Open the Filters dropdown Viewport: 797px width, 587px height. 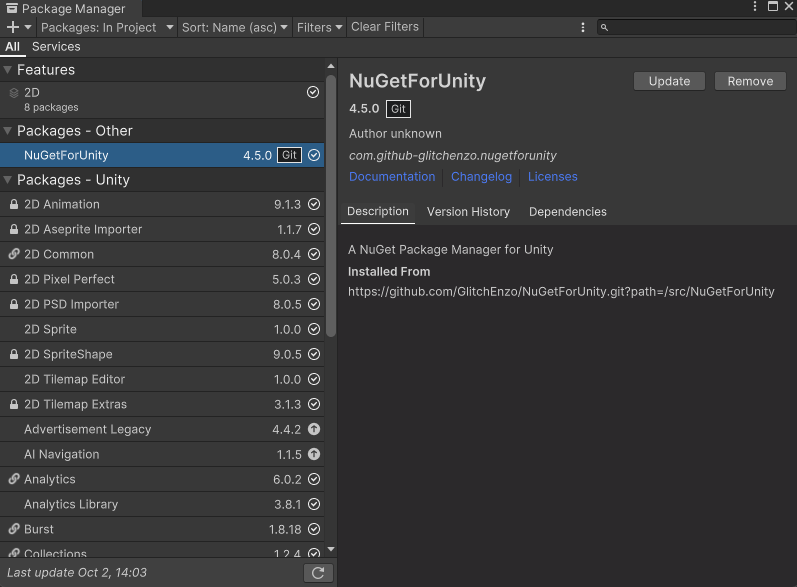tap(319, 27)
